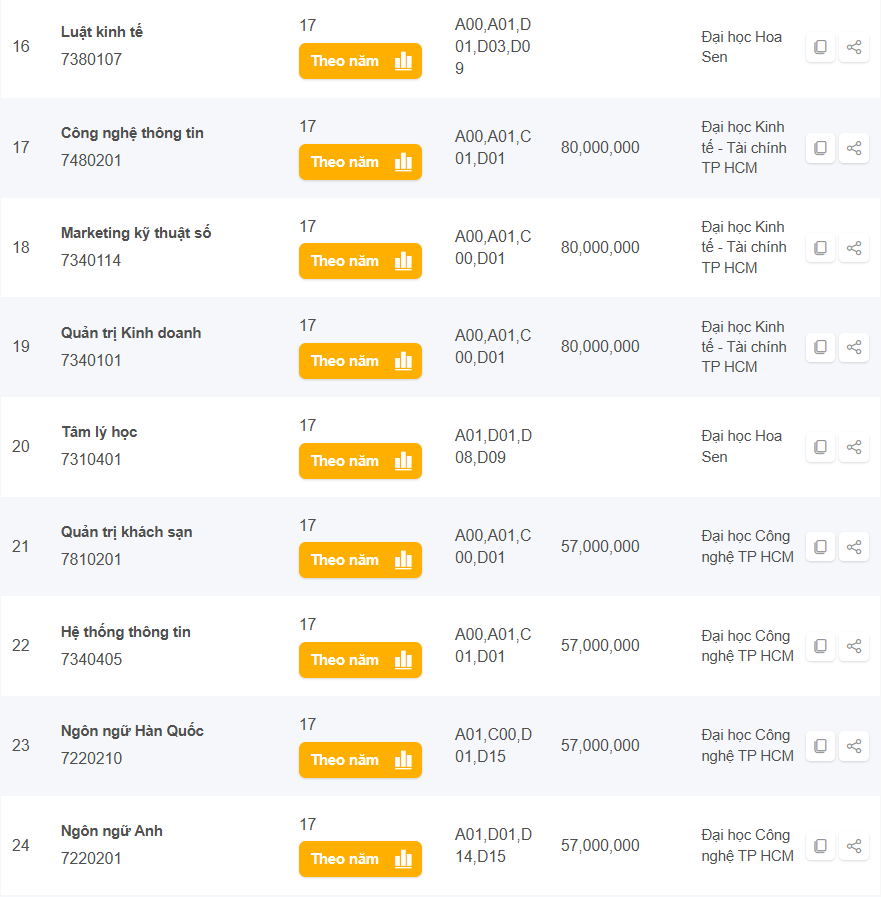881x897 pixels.
Task: Share the Tâm lý học row
Action: (854, 447)
